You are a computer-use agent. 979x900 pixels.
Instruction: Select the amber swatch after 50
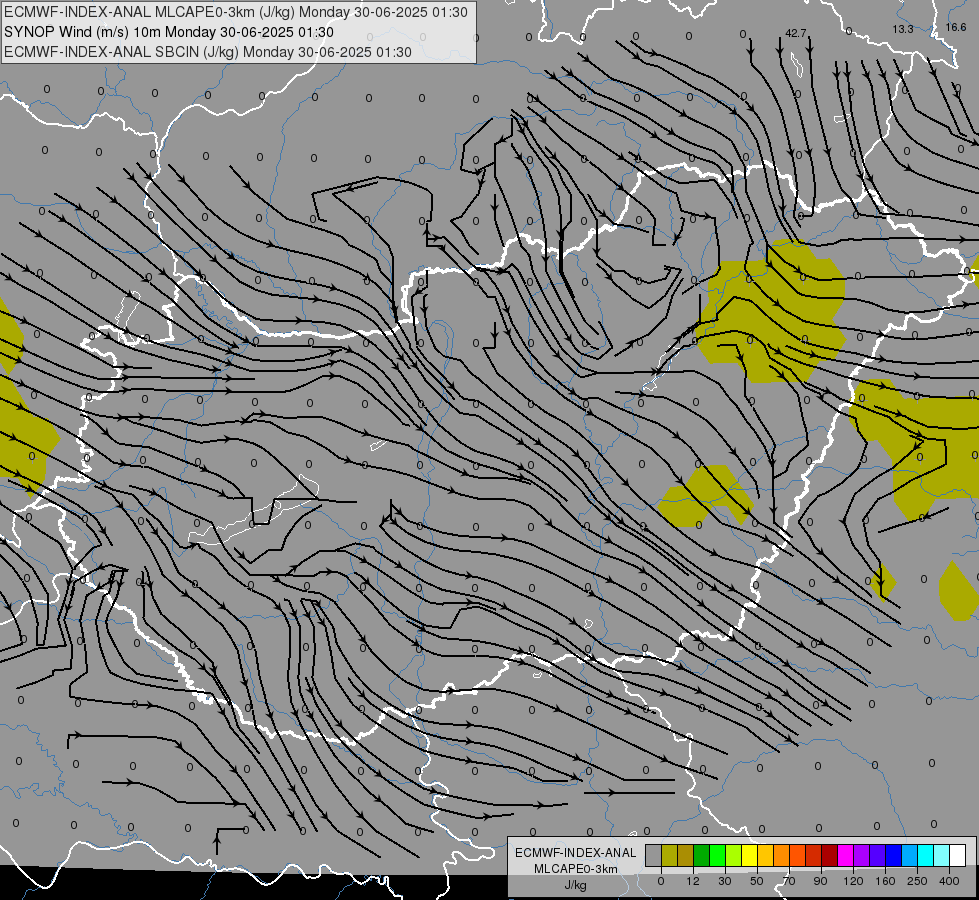[765, 855]
